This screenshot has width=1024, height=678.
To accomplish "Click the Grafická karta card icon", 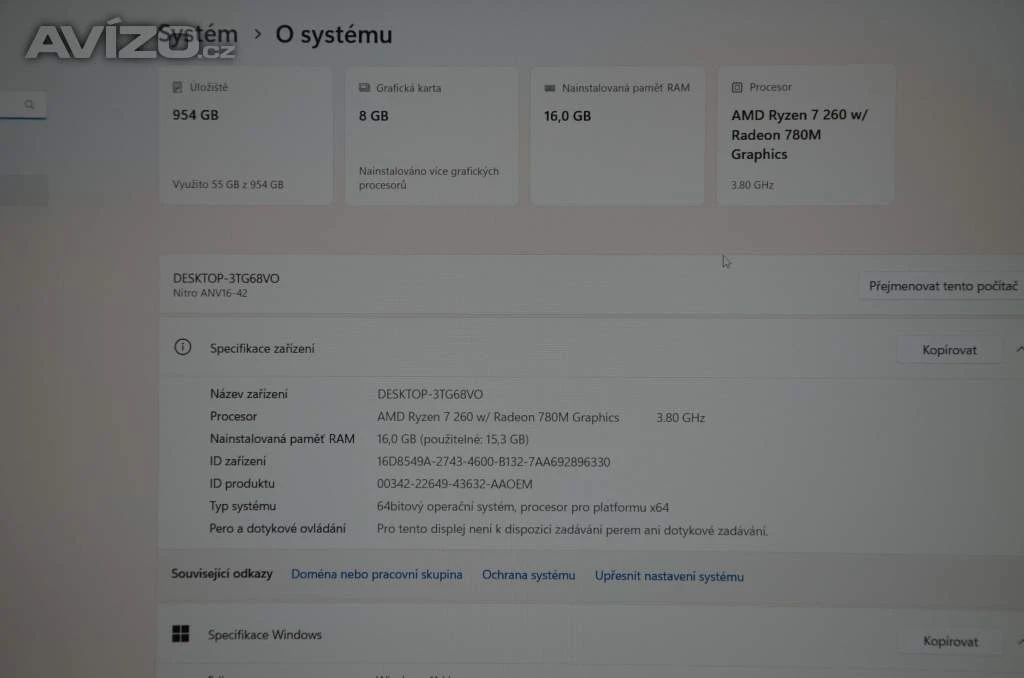I will point(365,88).
